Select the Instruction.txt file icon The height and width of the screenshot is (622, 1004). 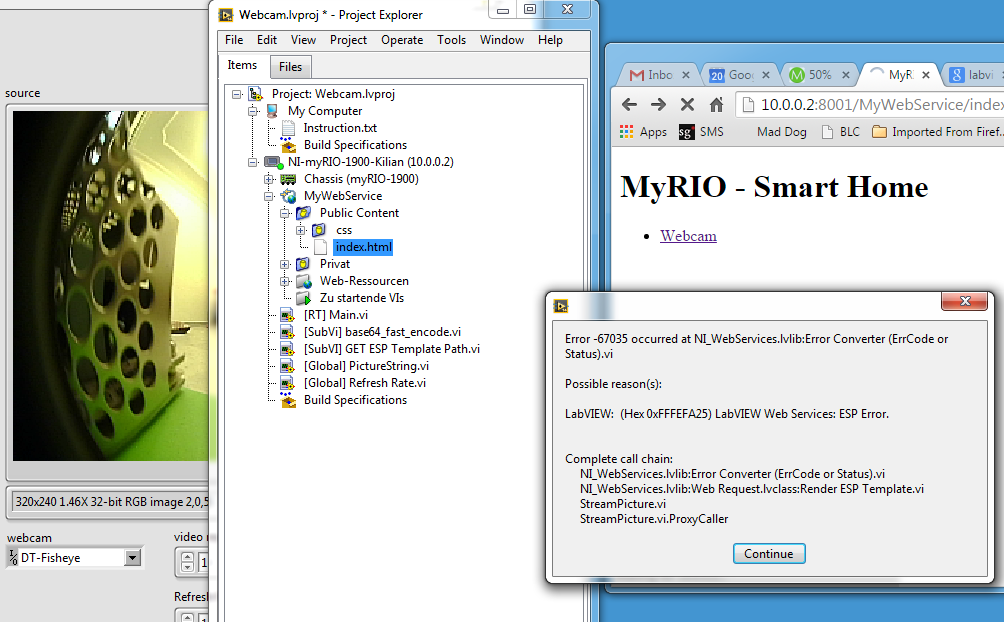coord(289,128)
